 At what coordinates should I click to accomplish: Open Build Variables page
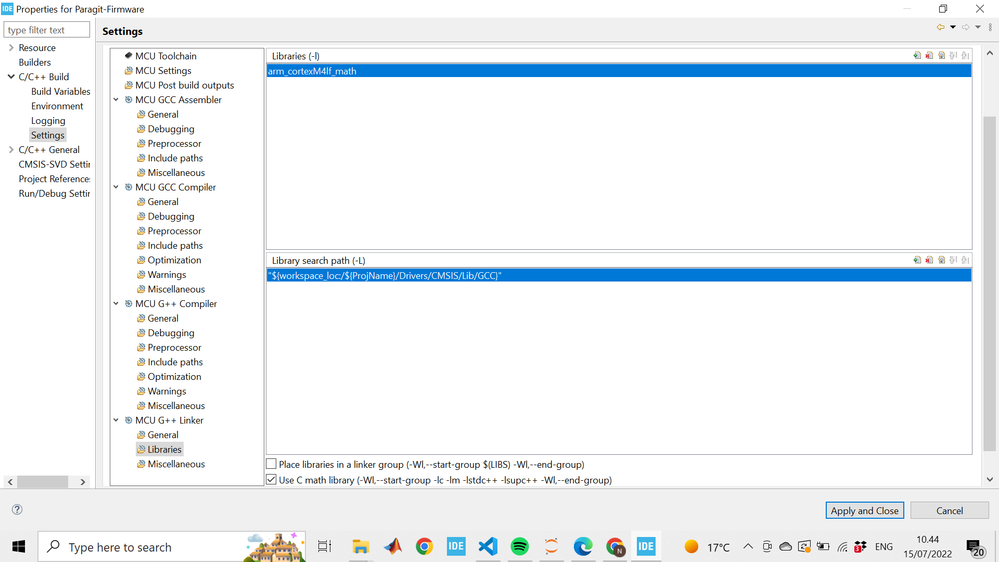point(61,91)
